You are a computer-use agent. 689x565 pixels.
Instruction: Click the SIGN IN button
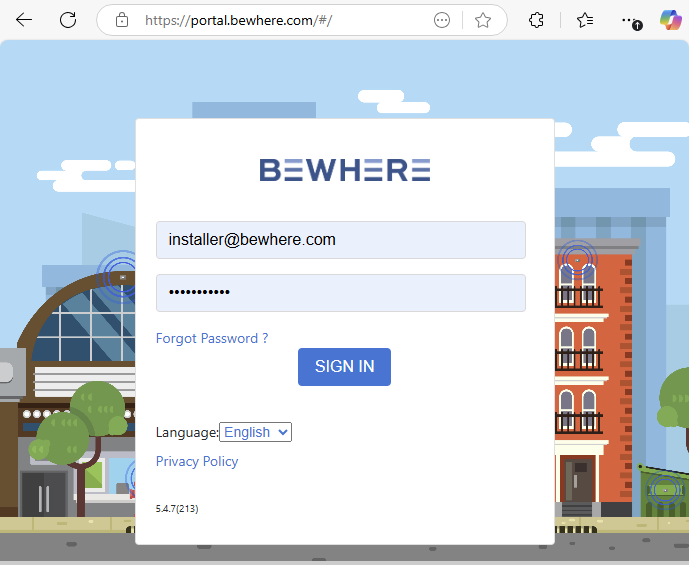[344, 367]
